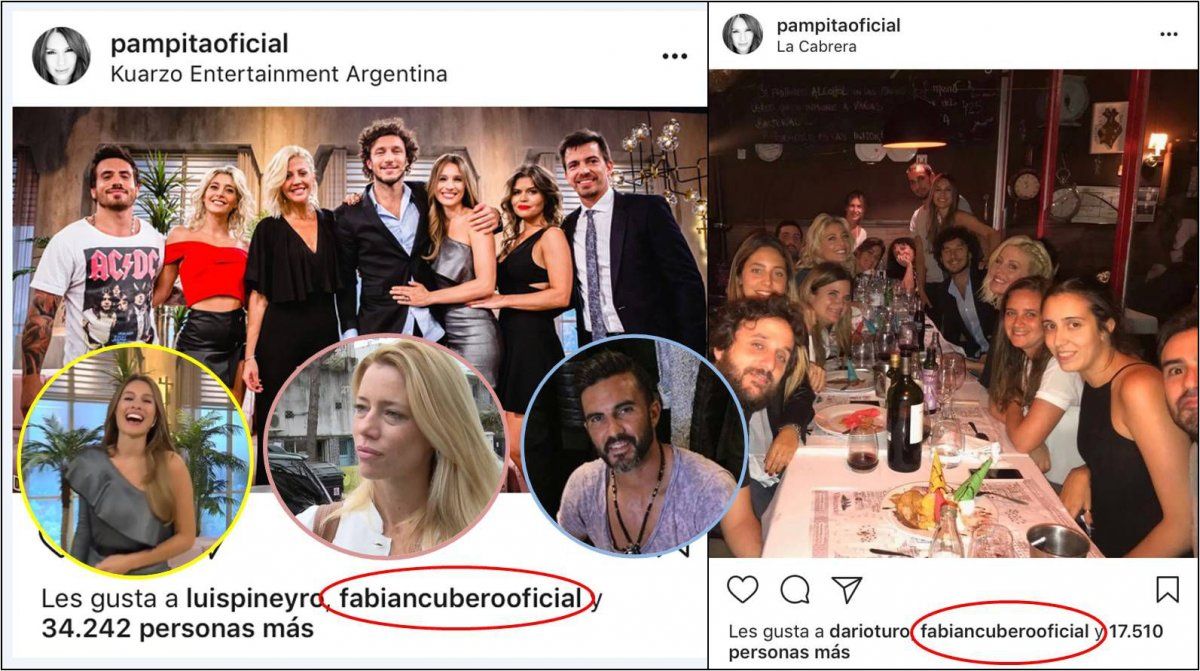Click pampitaoficial avatar on the left post

[x=61, y=57]
